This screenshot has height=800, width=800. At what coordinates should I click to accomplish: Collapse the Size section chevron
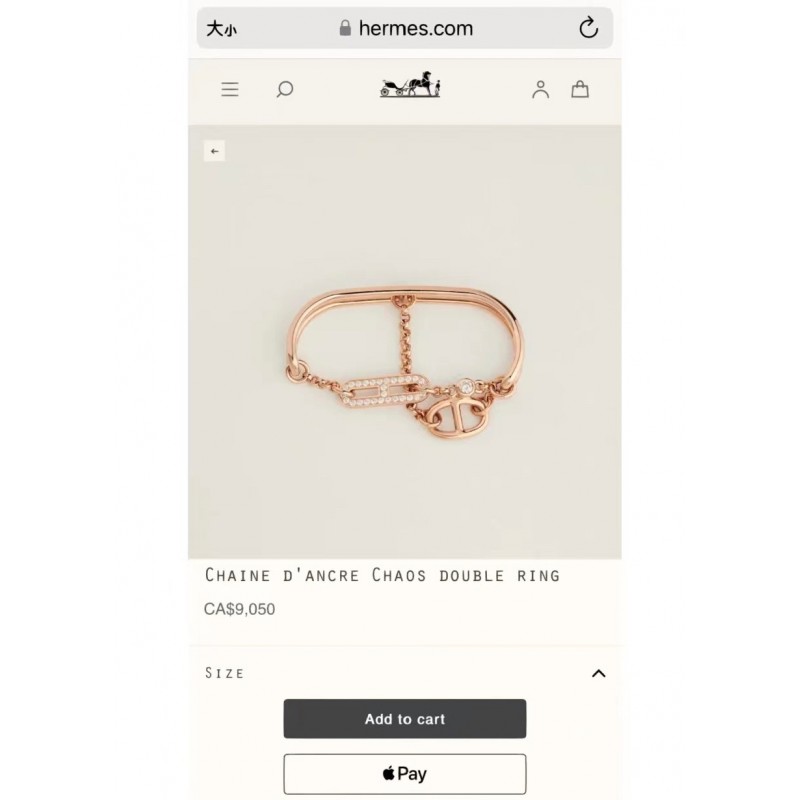(598, 673)
